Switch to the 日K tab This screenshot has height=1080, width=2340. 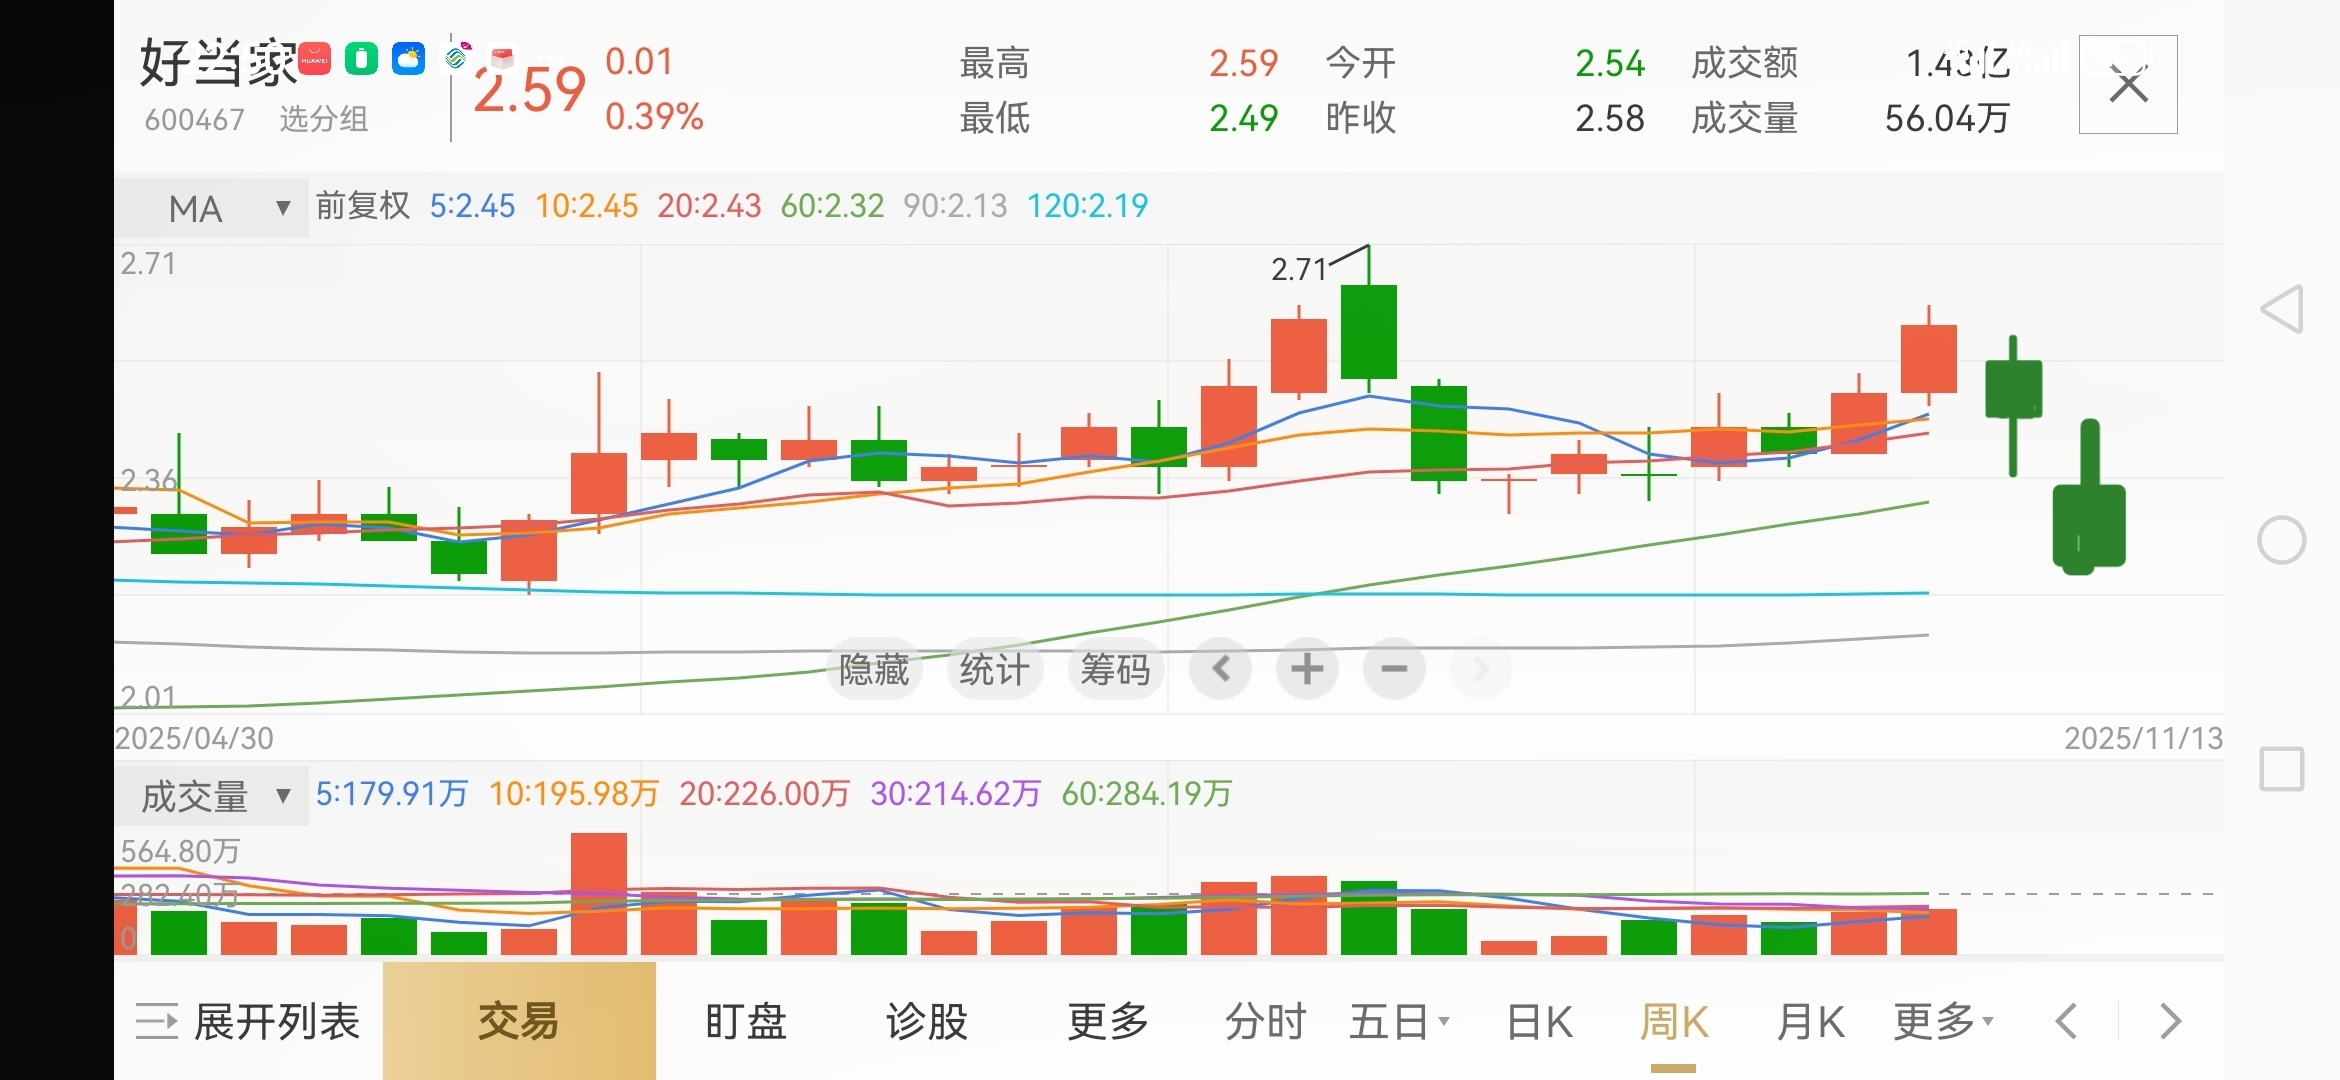pos(1539,1022)
